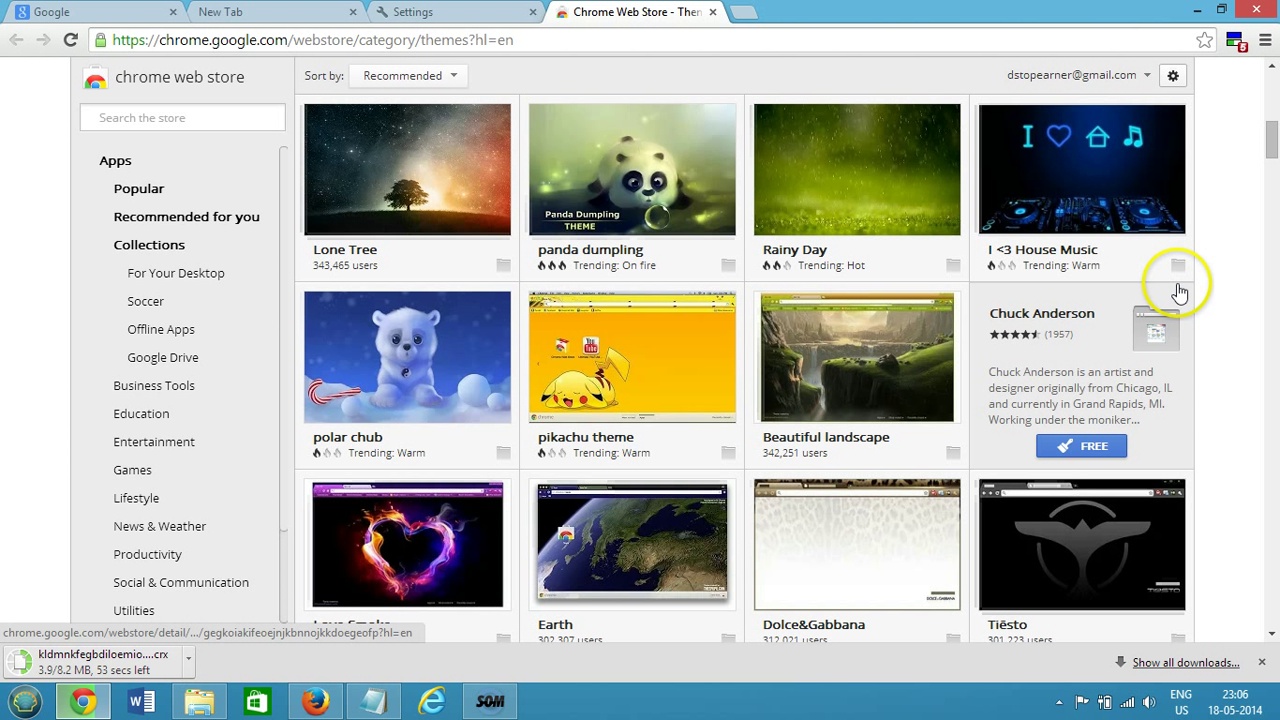Open the Earth theme thumbnail
This screenshot has width=1280, height=720.
[x=632, y=544]
